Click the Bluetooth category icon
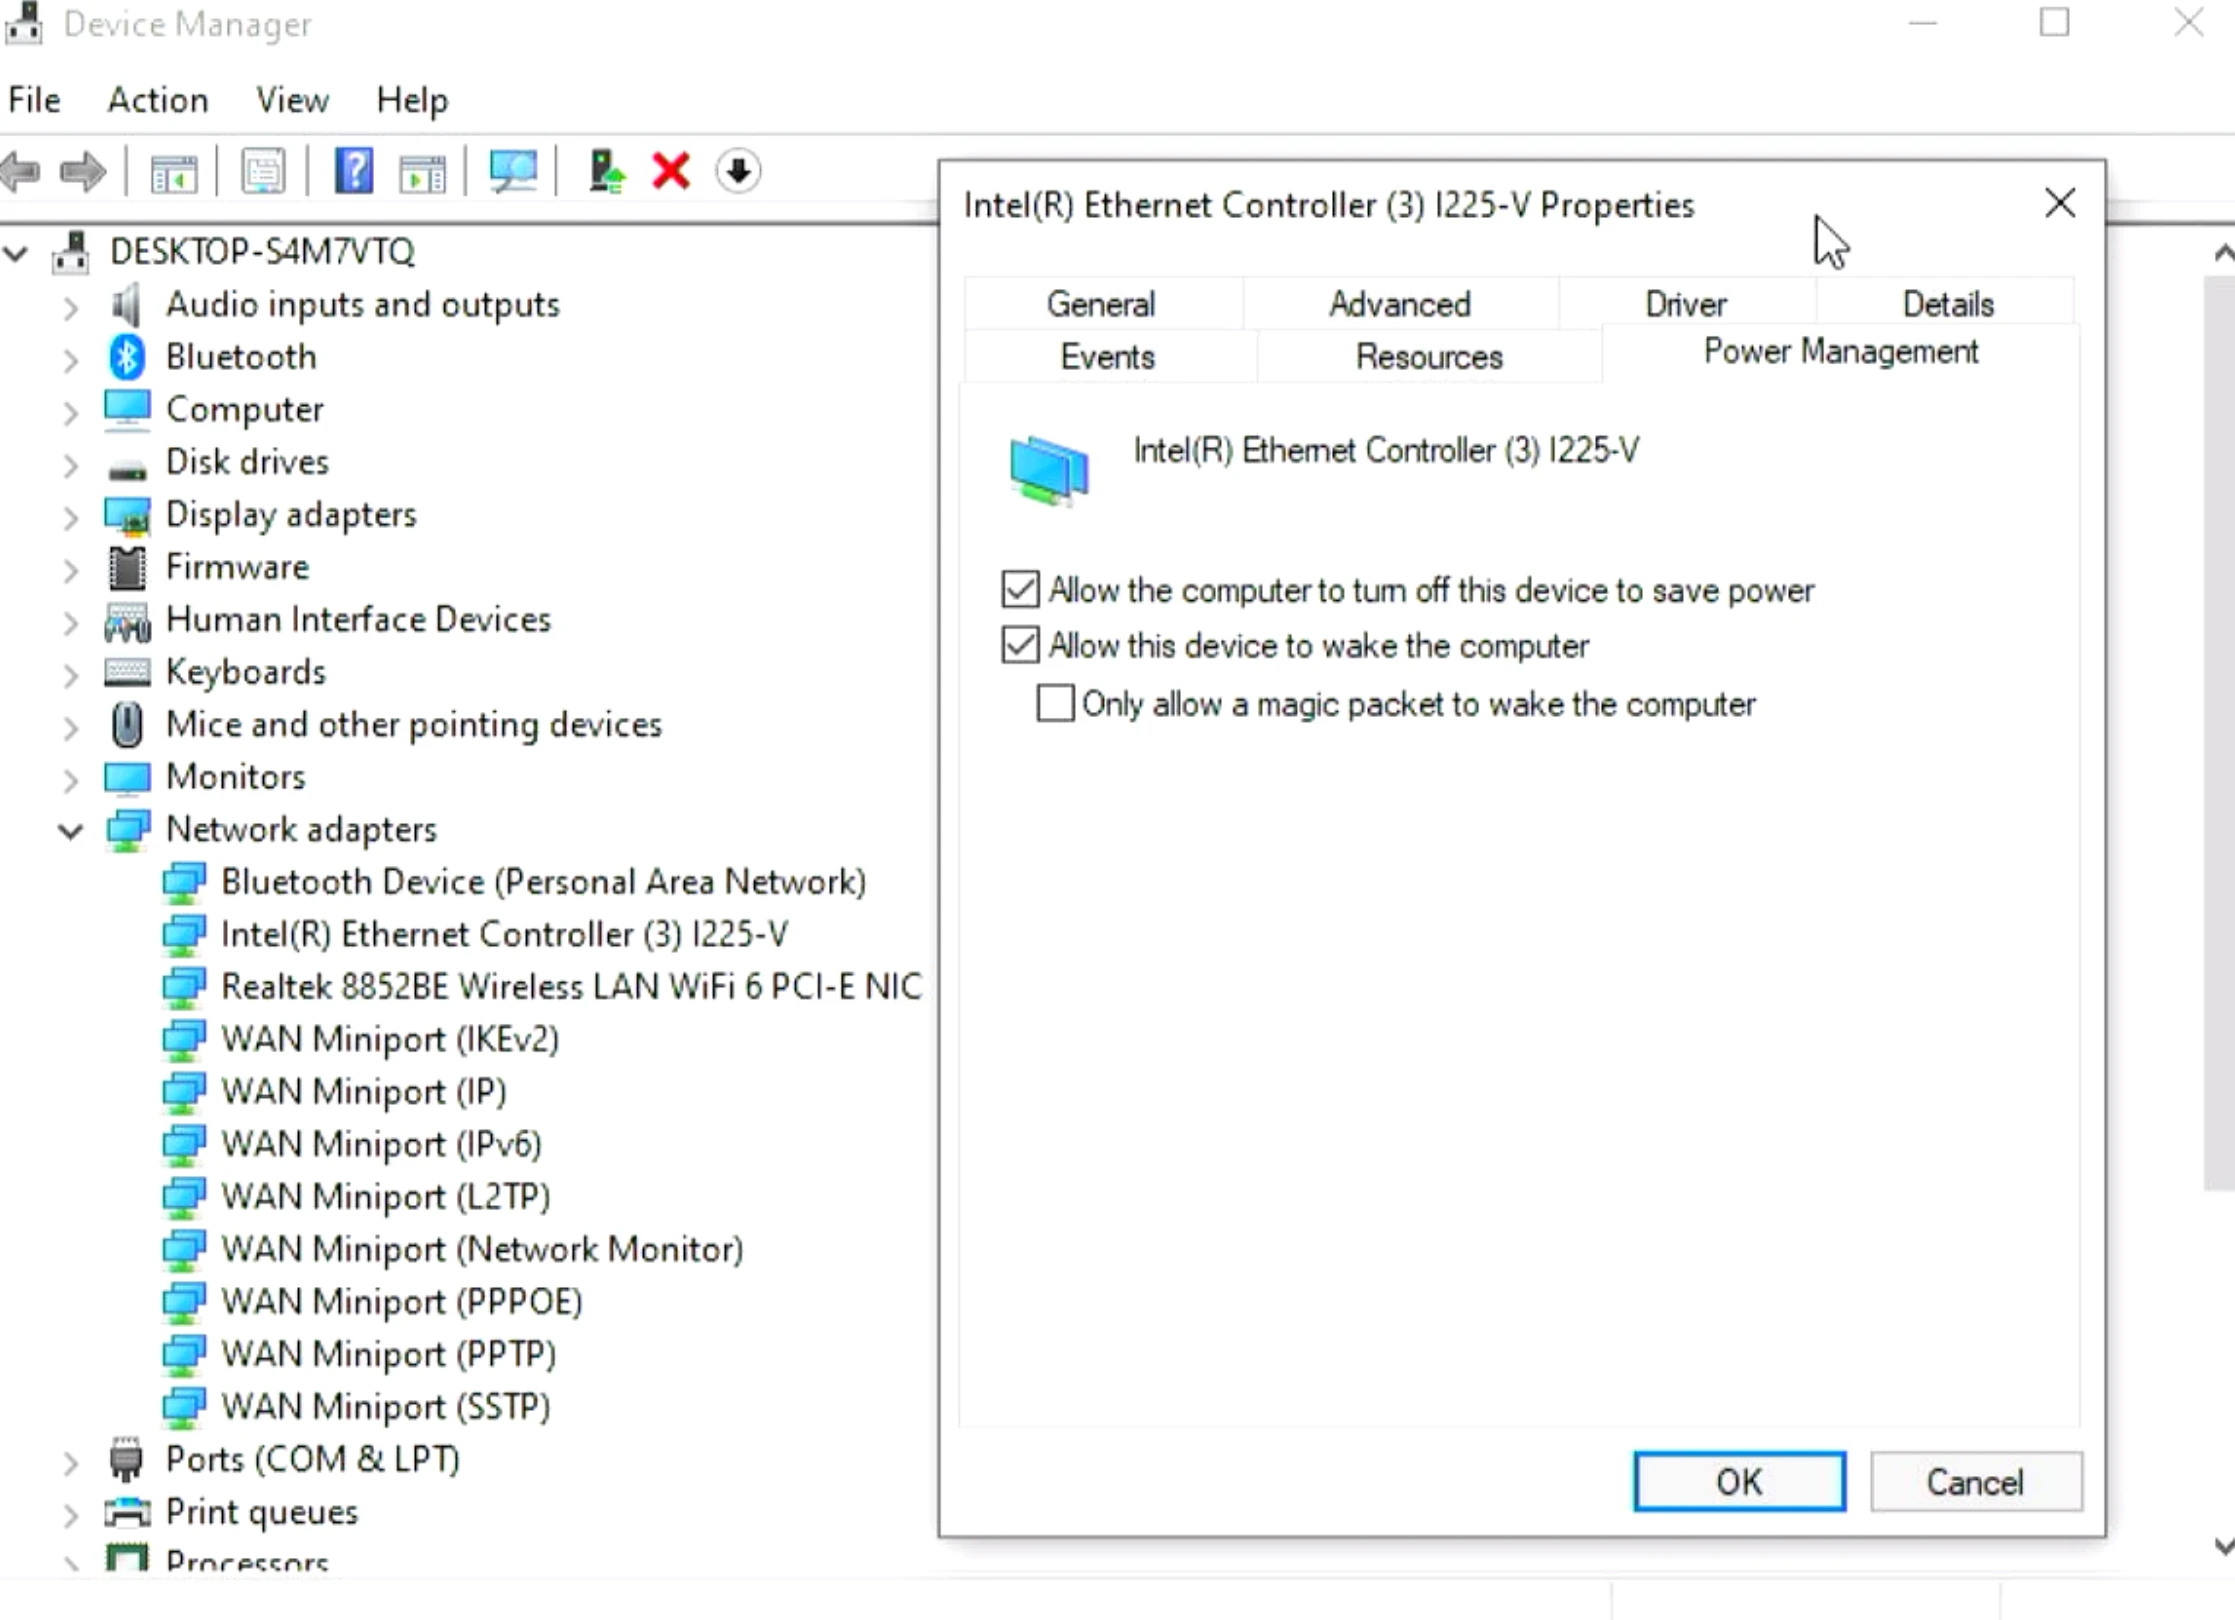2235x1620 pixels. click(127, 357)
